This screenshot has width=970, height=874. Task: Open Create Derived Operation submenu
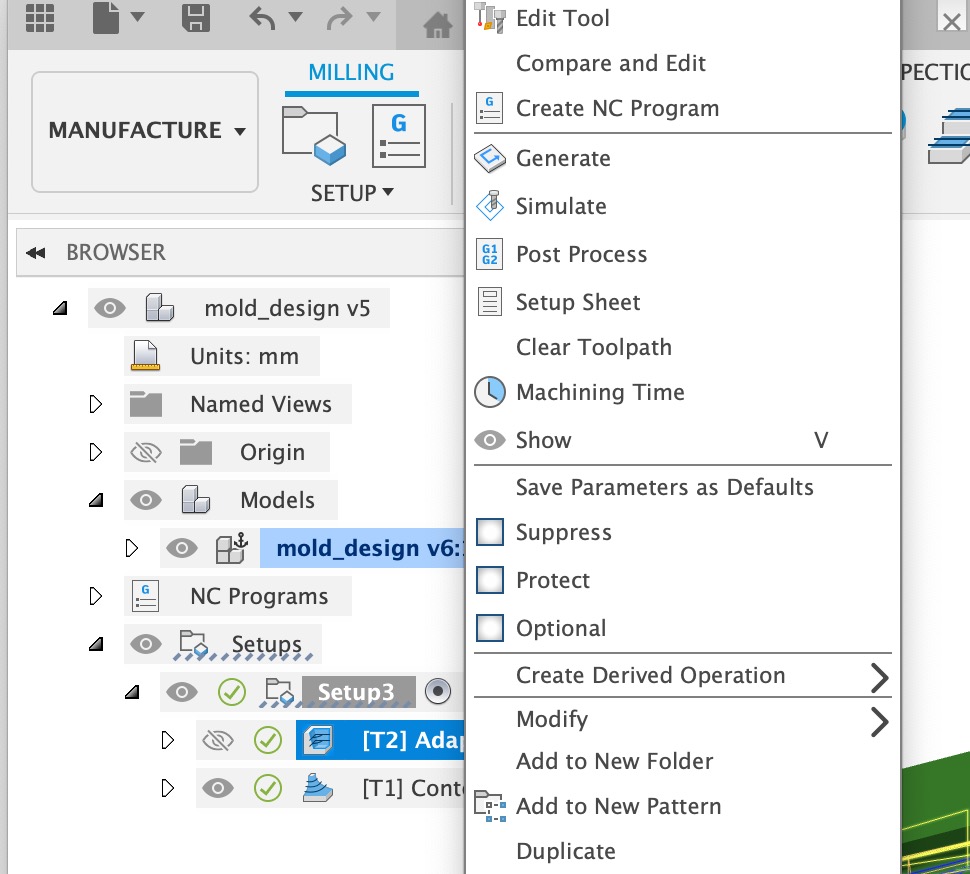pyautogui.click(x=682, y=675)
